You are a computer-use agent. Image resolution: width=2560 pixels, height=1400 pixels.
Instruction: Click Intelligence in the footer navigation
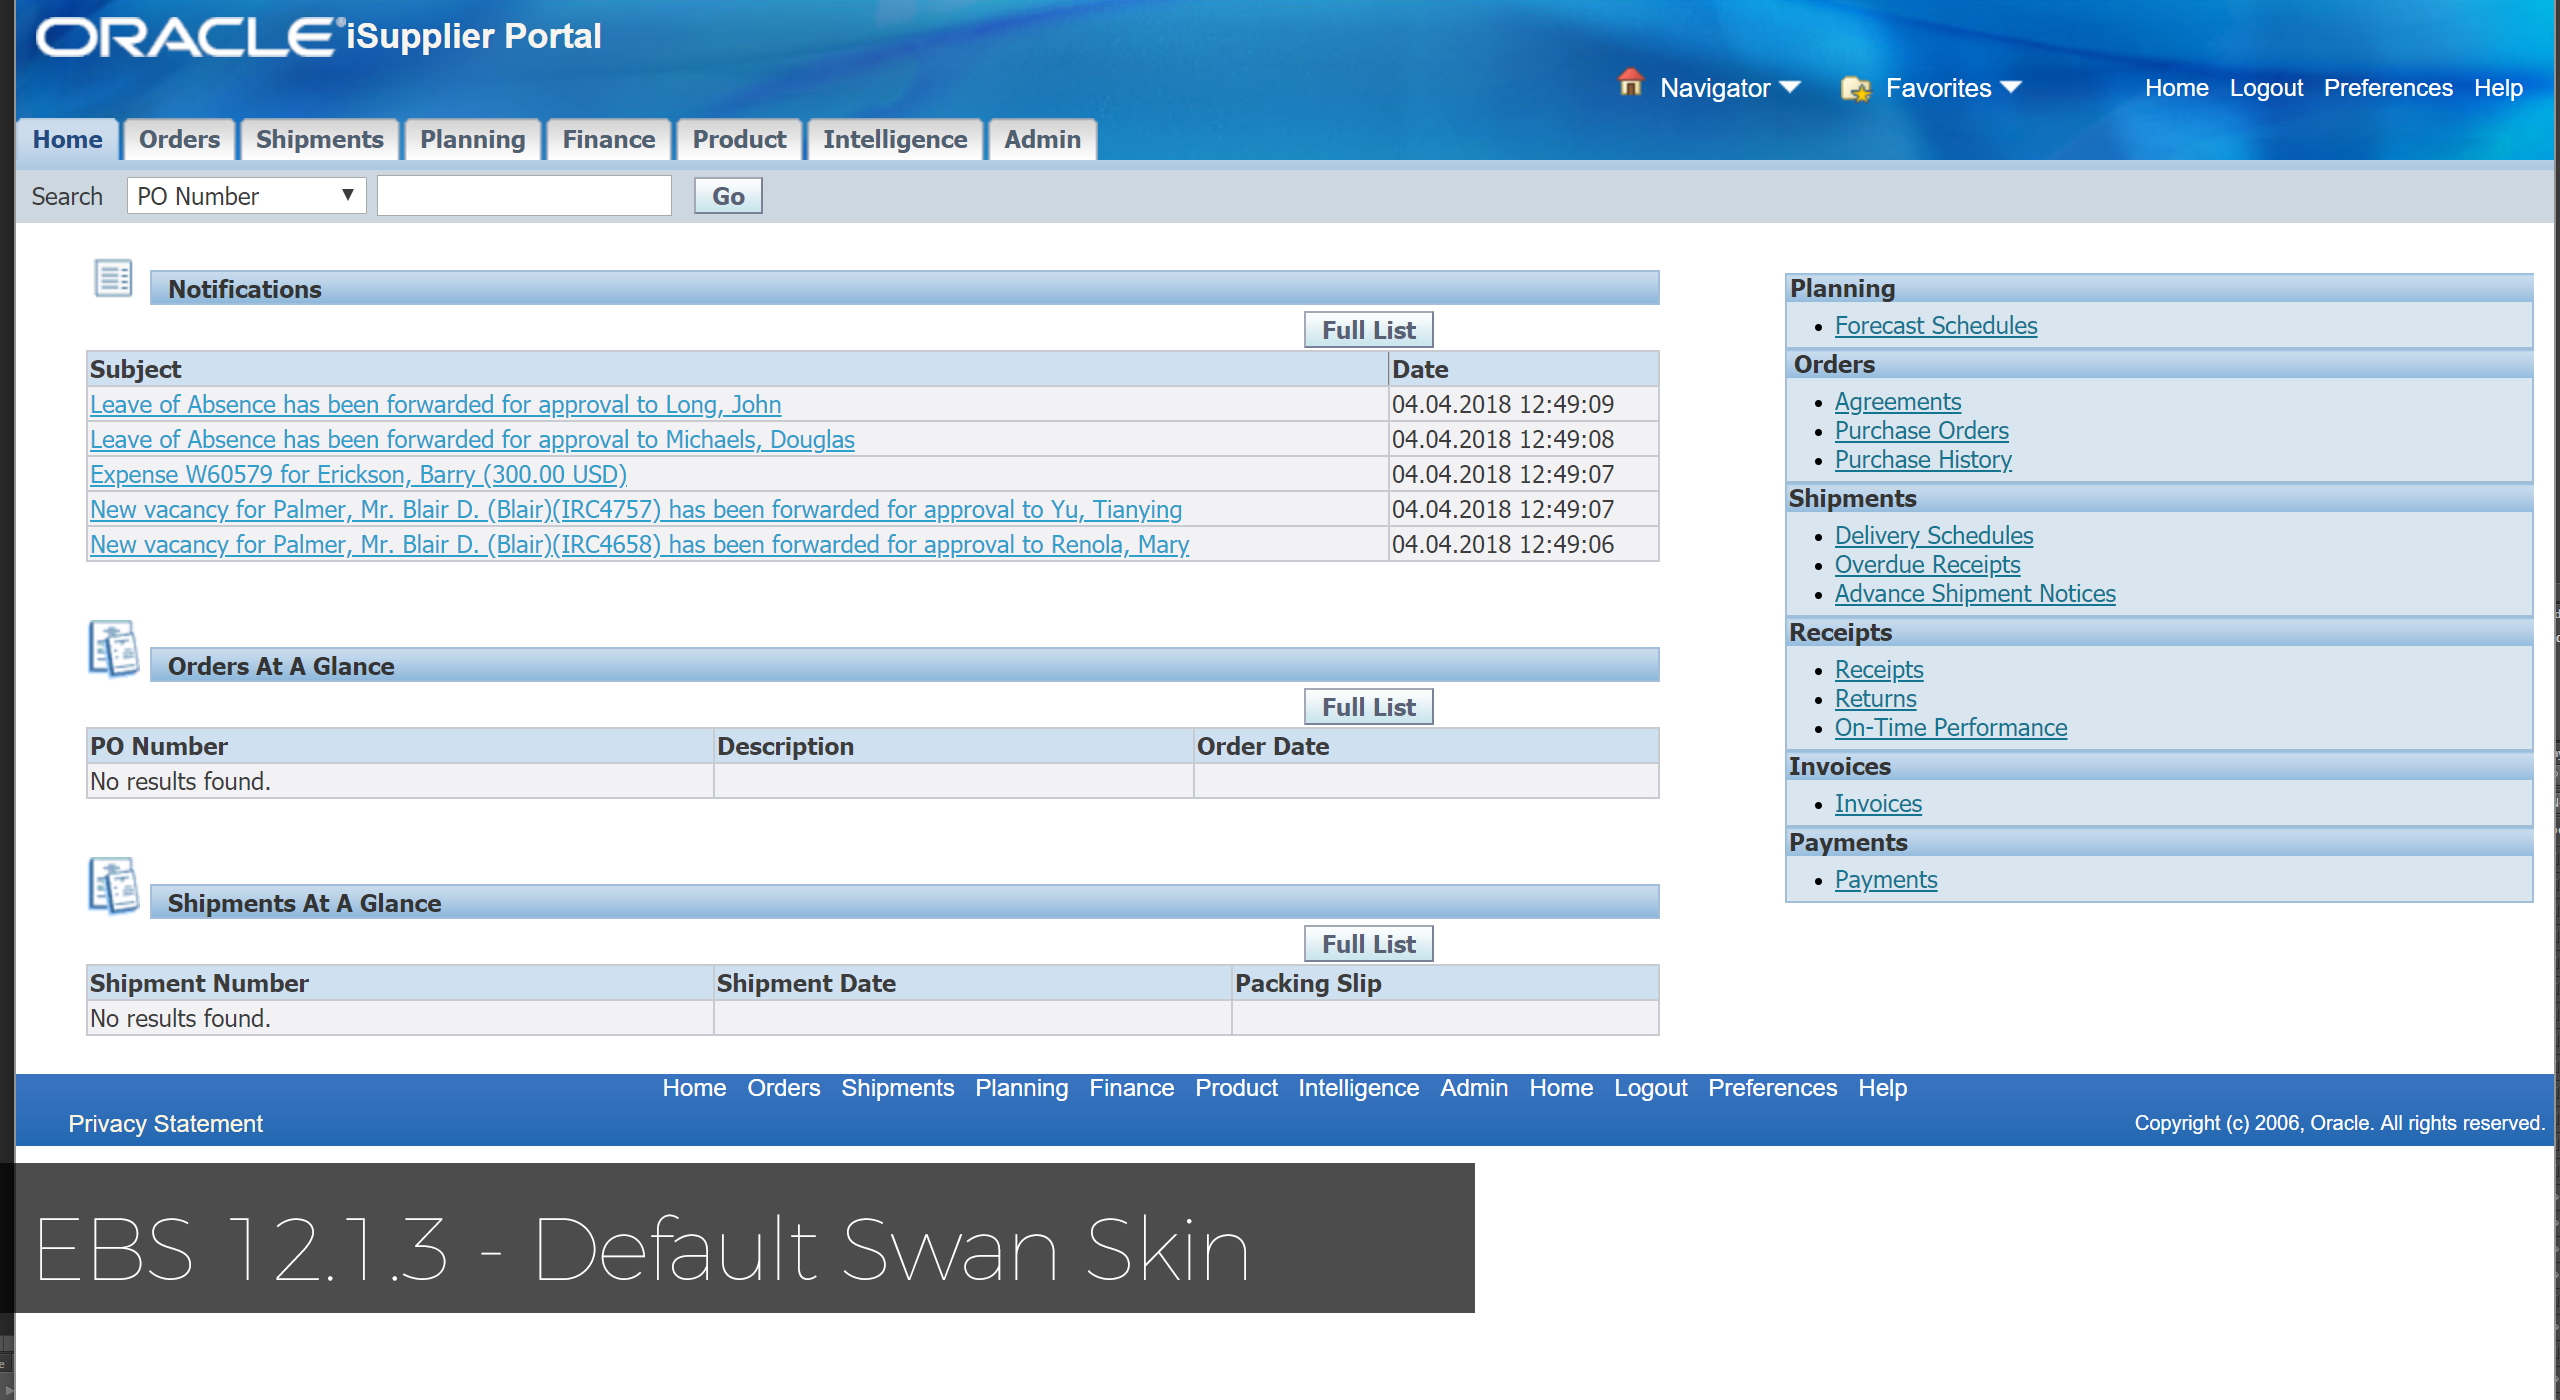[1358, 1088]
